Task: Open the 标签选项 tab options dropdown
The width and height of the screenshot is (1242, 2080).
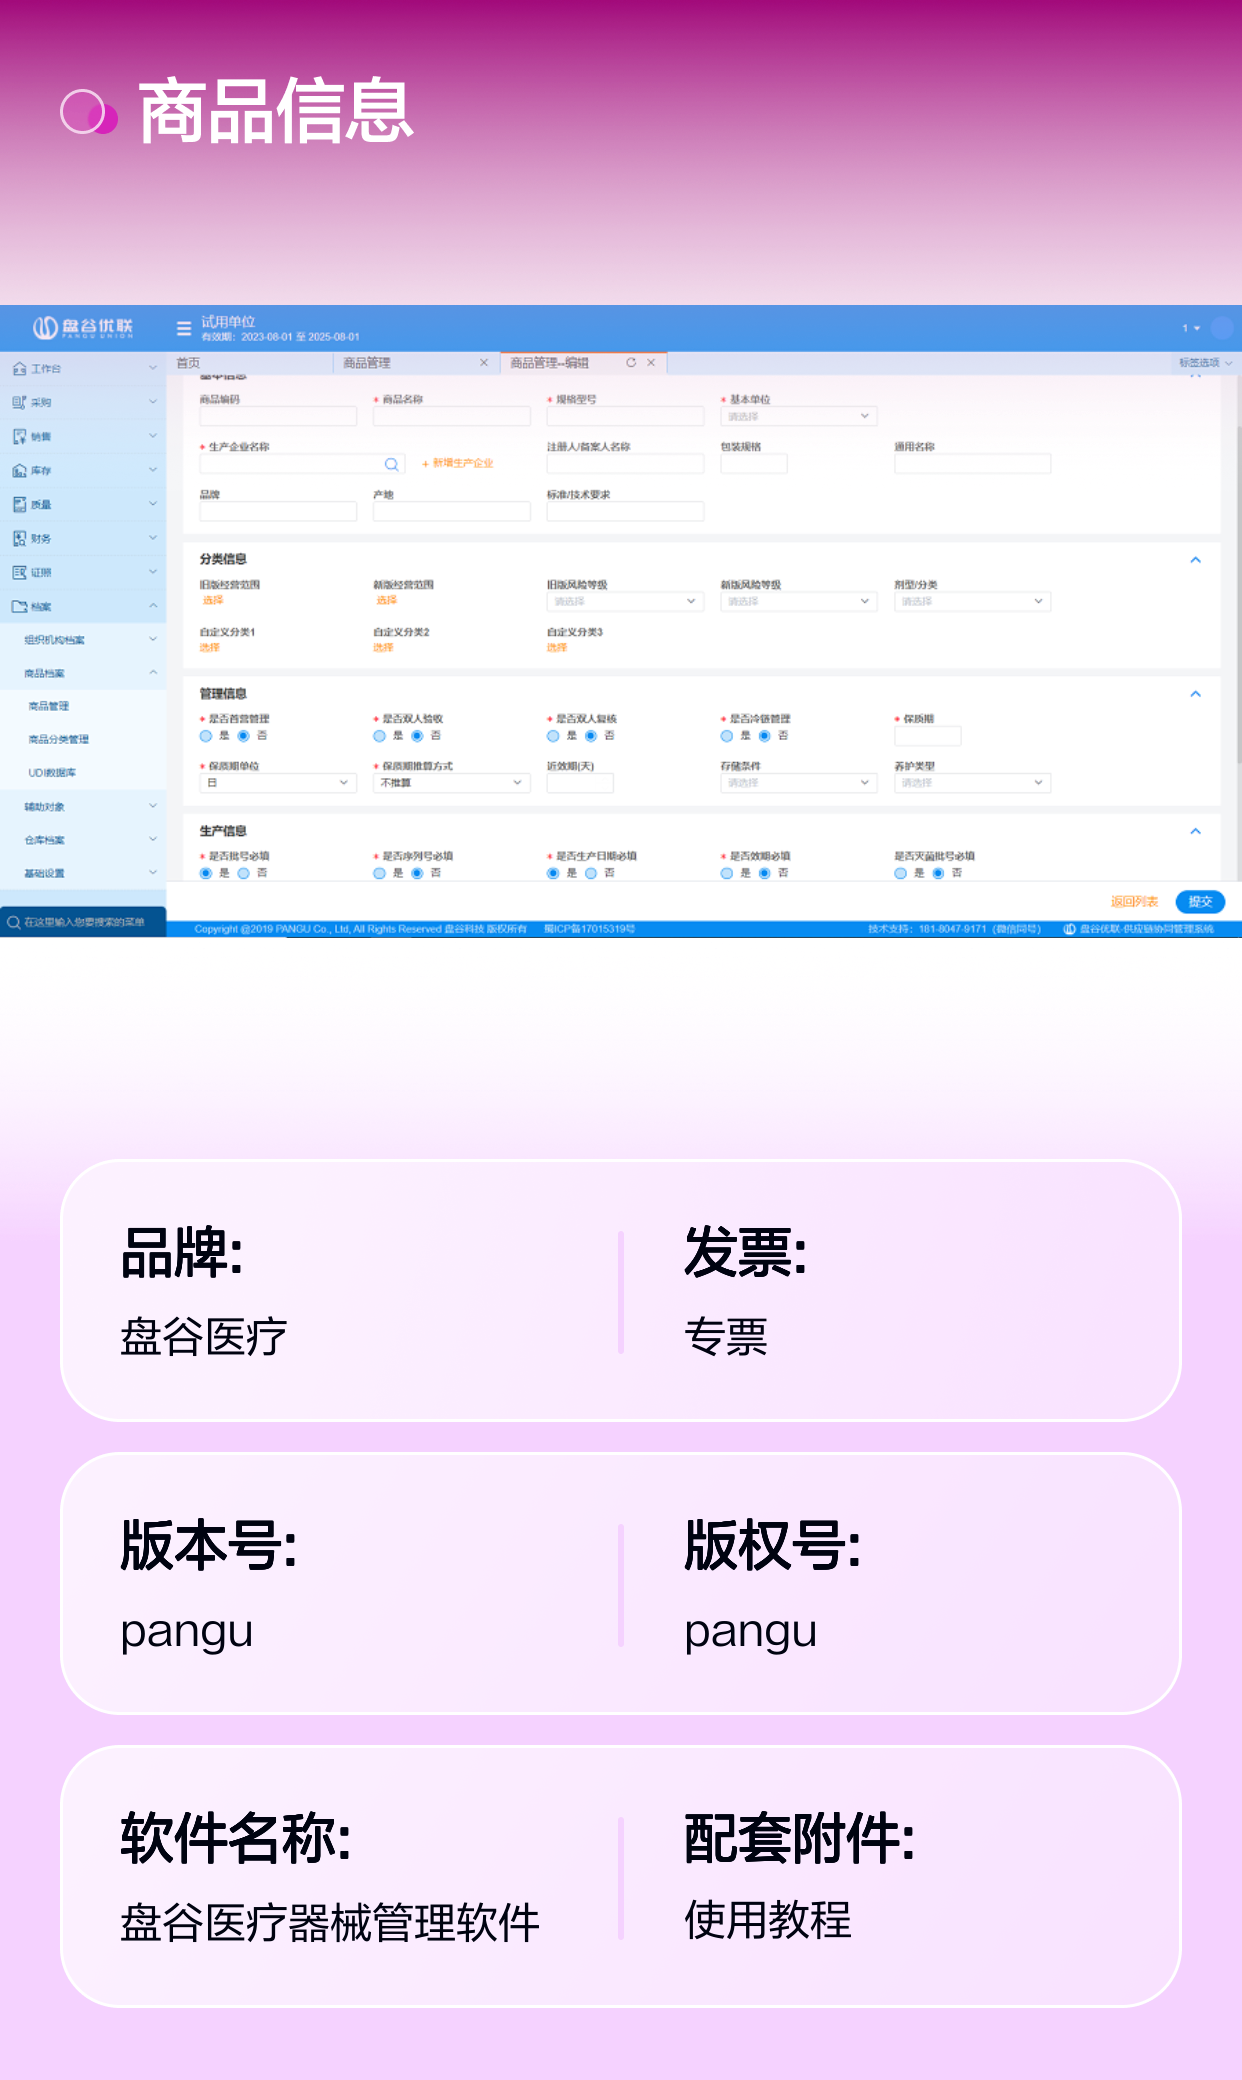Action: pos(1205,363)
